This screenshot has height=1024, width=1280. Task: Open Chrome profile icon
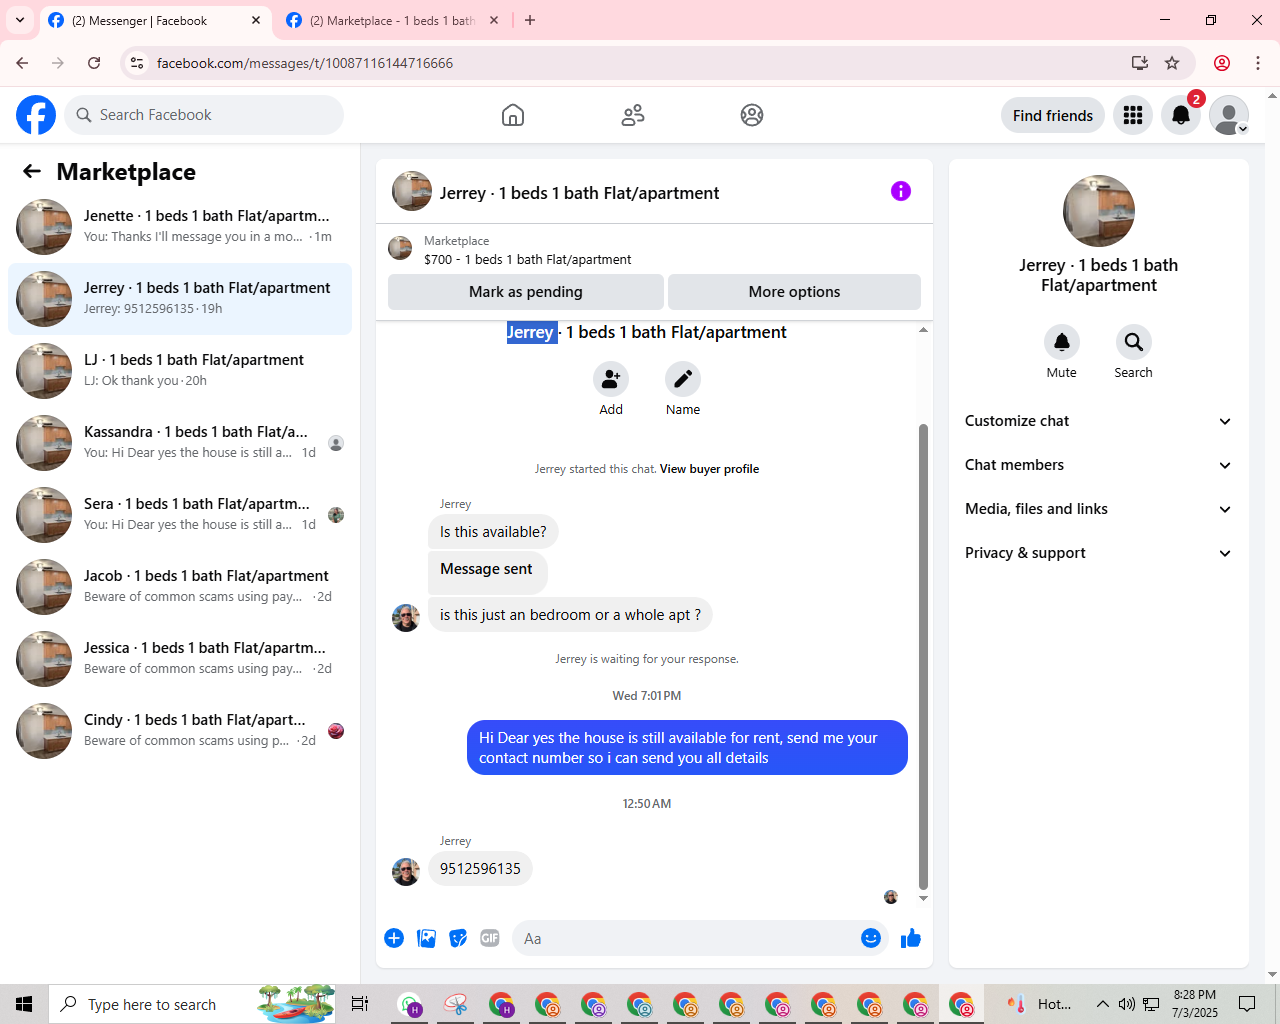(x=1222, y=63)
